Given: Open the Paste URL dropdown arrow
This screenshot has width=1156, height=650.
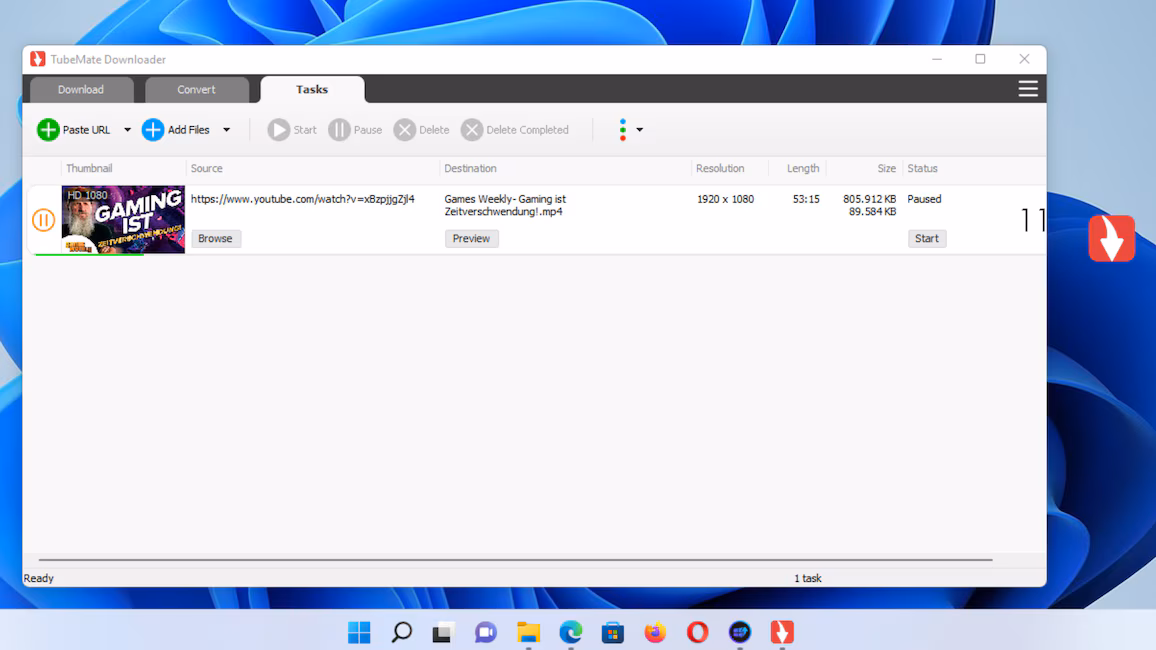Looking at the screenshot, I should point(127,130).
